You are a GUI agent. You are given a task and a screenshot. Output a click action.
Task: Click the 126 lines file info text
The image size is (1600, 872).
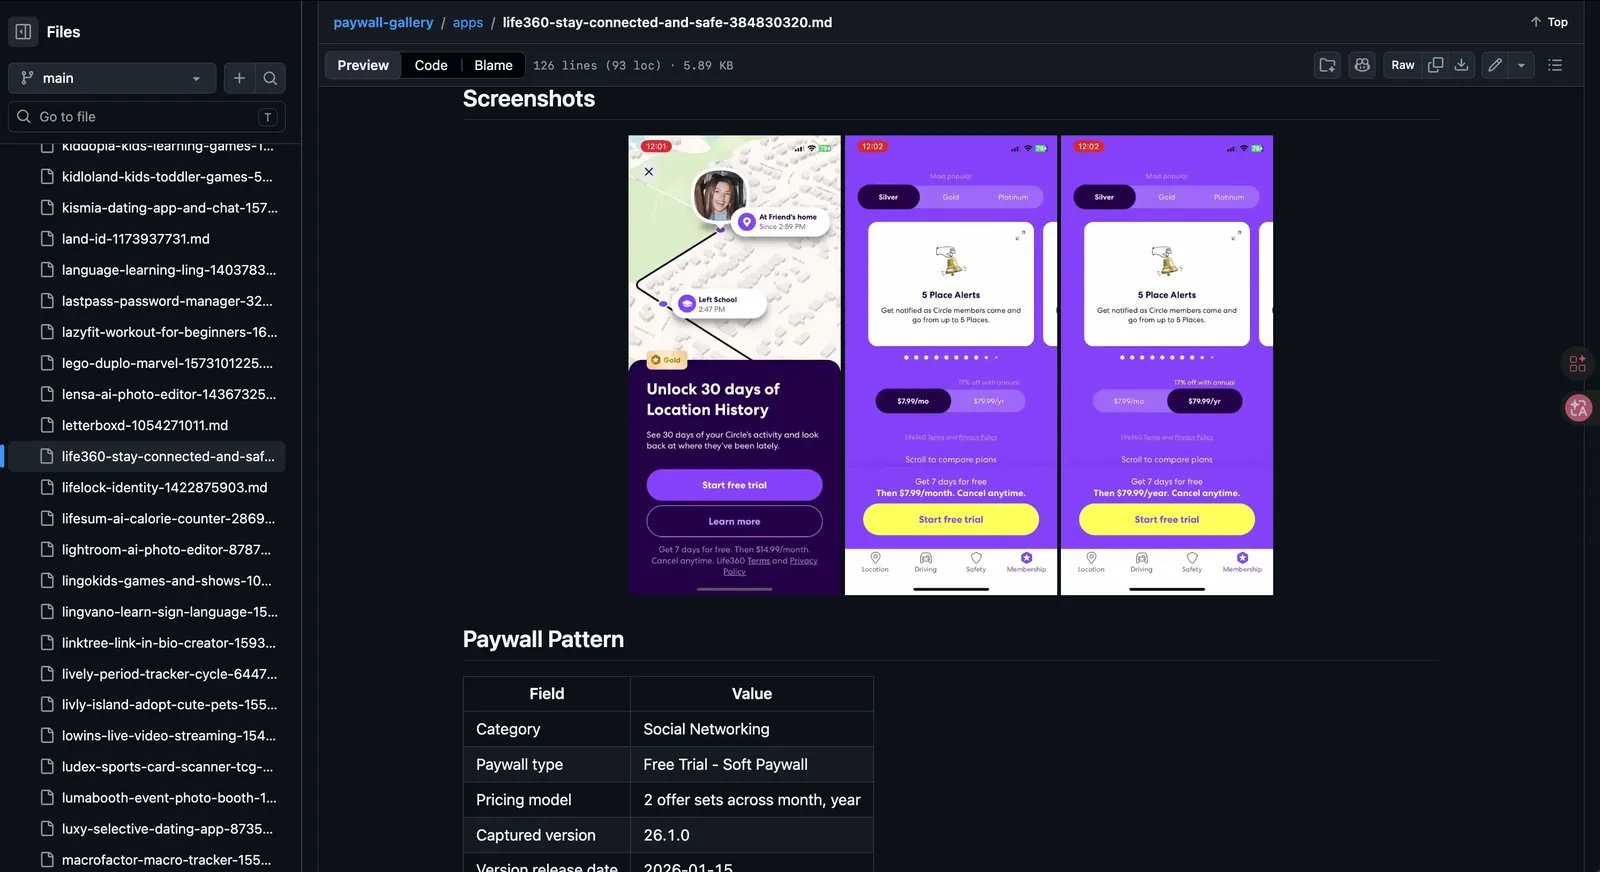[633, 65]
